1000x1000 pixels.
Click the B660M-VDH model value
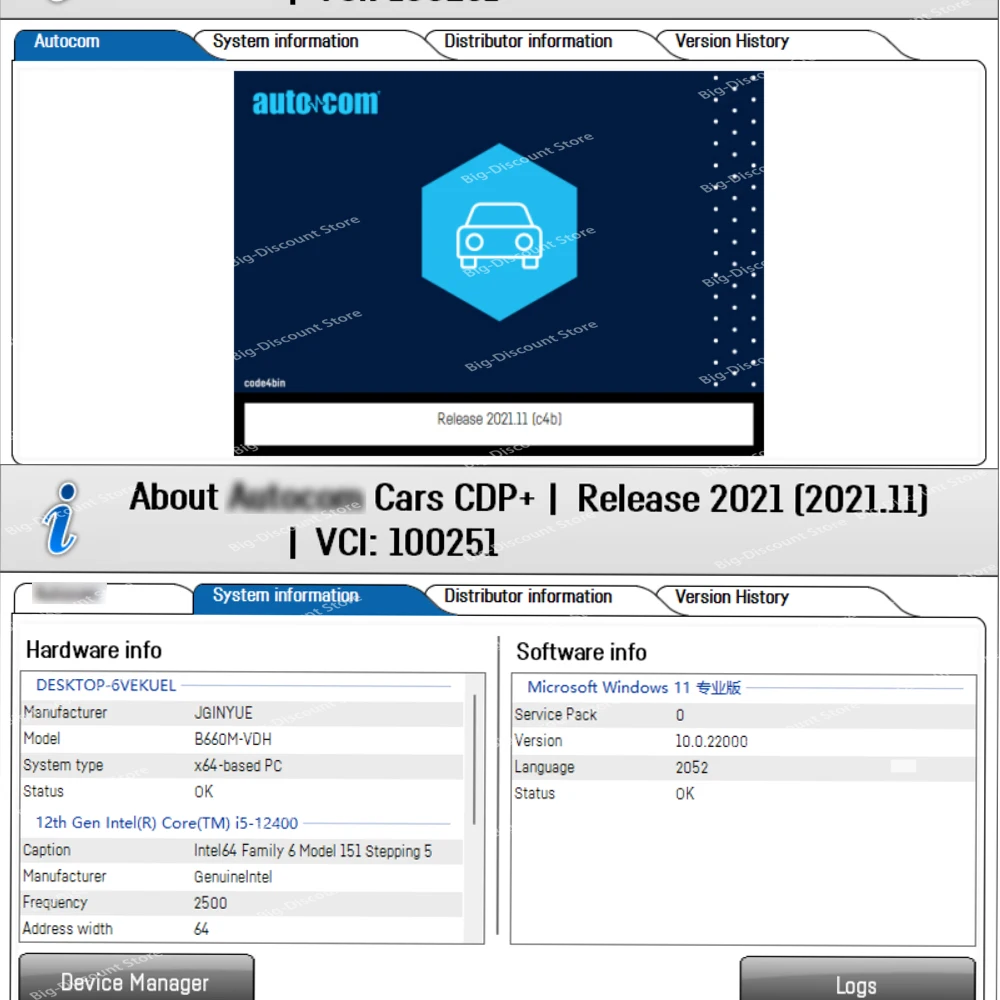click(x=233, y=739)
